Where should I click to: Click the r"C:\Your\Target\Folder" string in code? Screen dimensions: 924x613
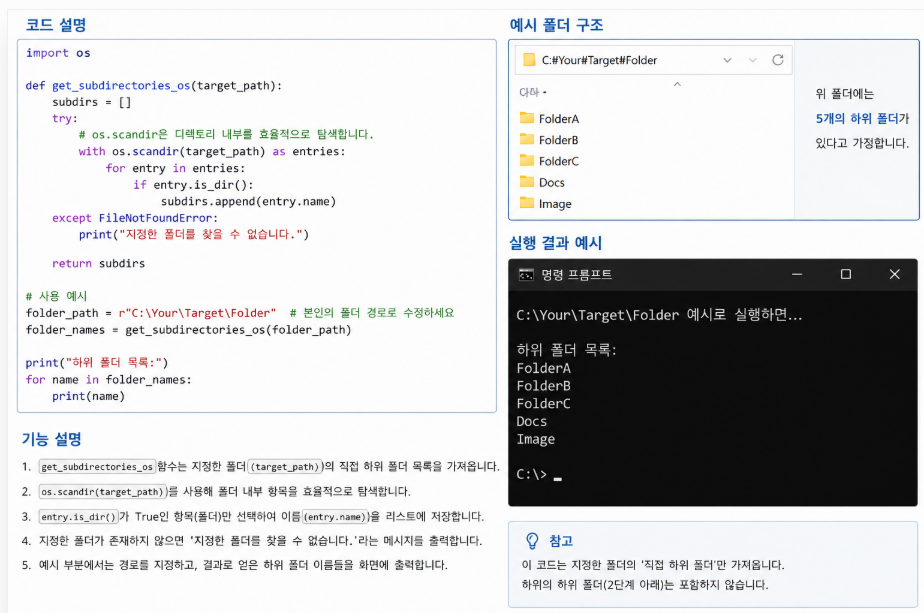(x=197, y=313)
